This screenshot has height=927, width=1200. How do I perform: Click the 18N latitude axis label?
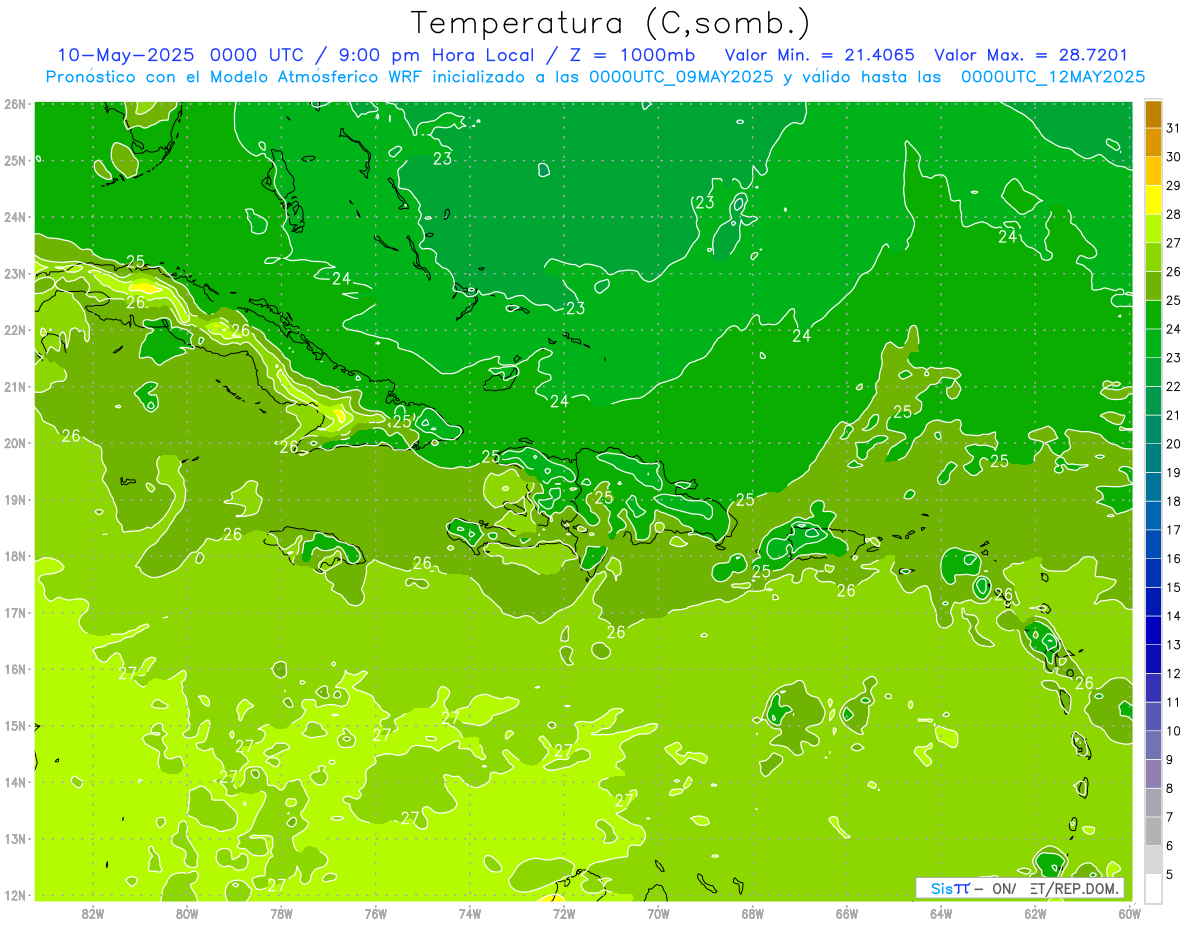point(15,556)
